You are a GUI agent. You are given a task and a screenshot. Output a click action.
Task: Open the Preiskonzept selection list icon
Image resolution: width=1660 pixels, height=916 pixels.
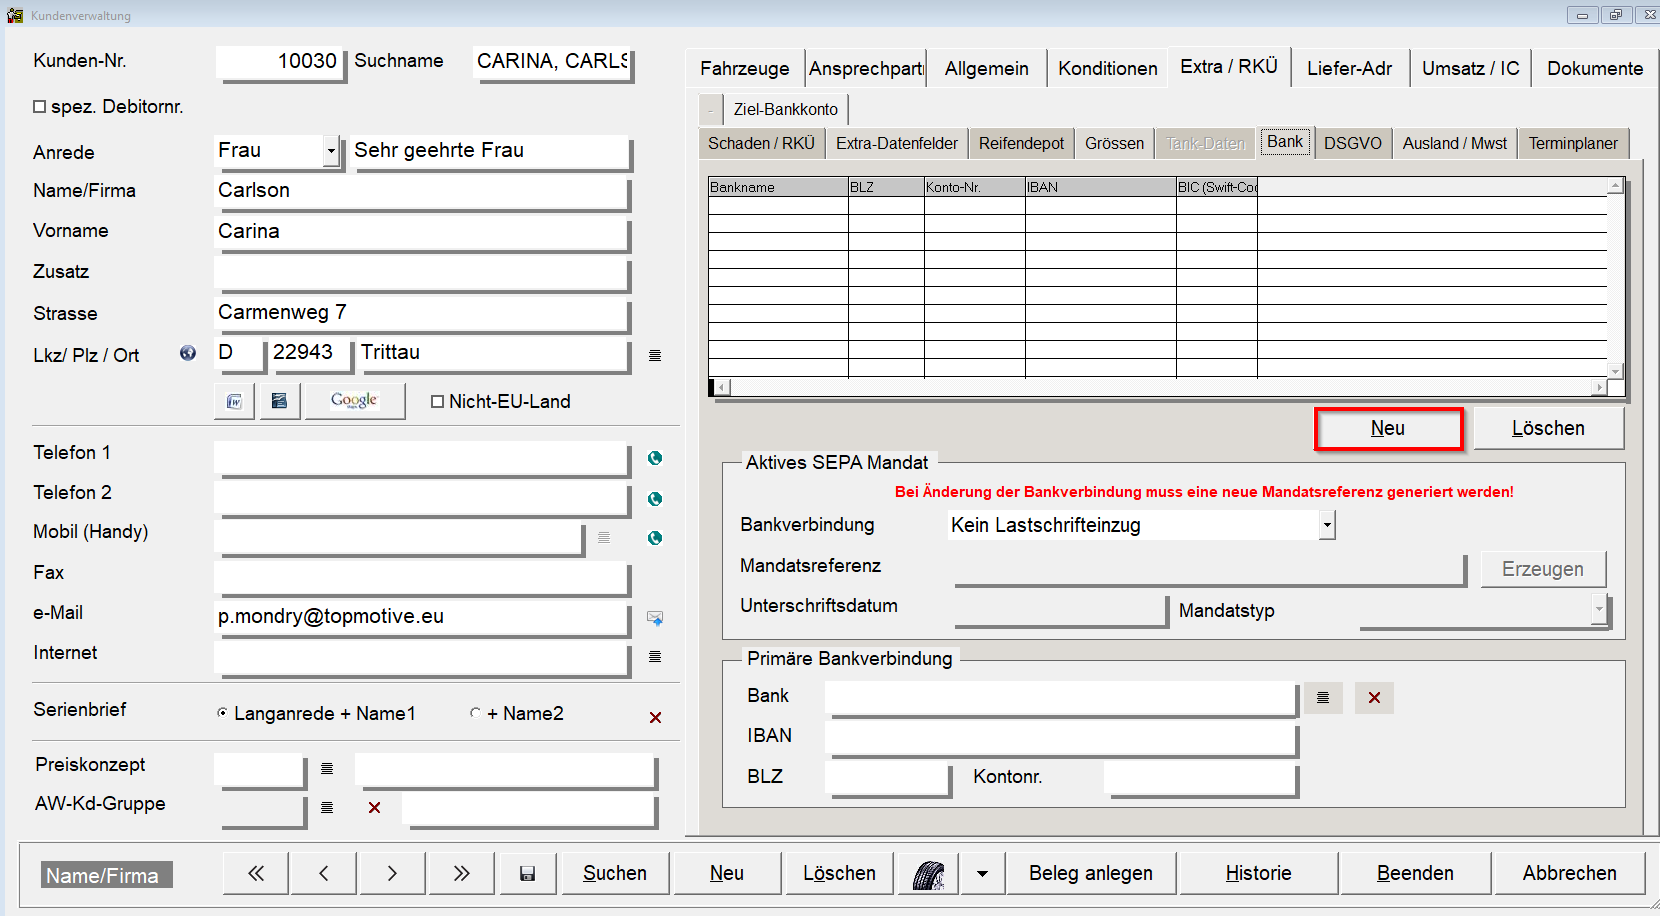pos(327,768)
